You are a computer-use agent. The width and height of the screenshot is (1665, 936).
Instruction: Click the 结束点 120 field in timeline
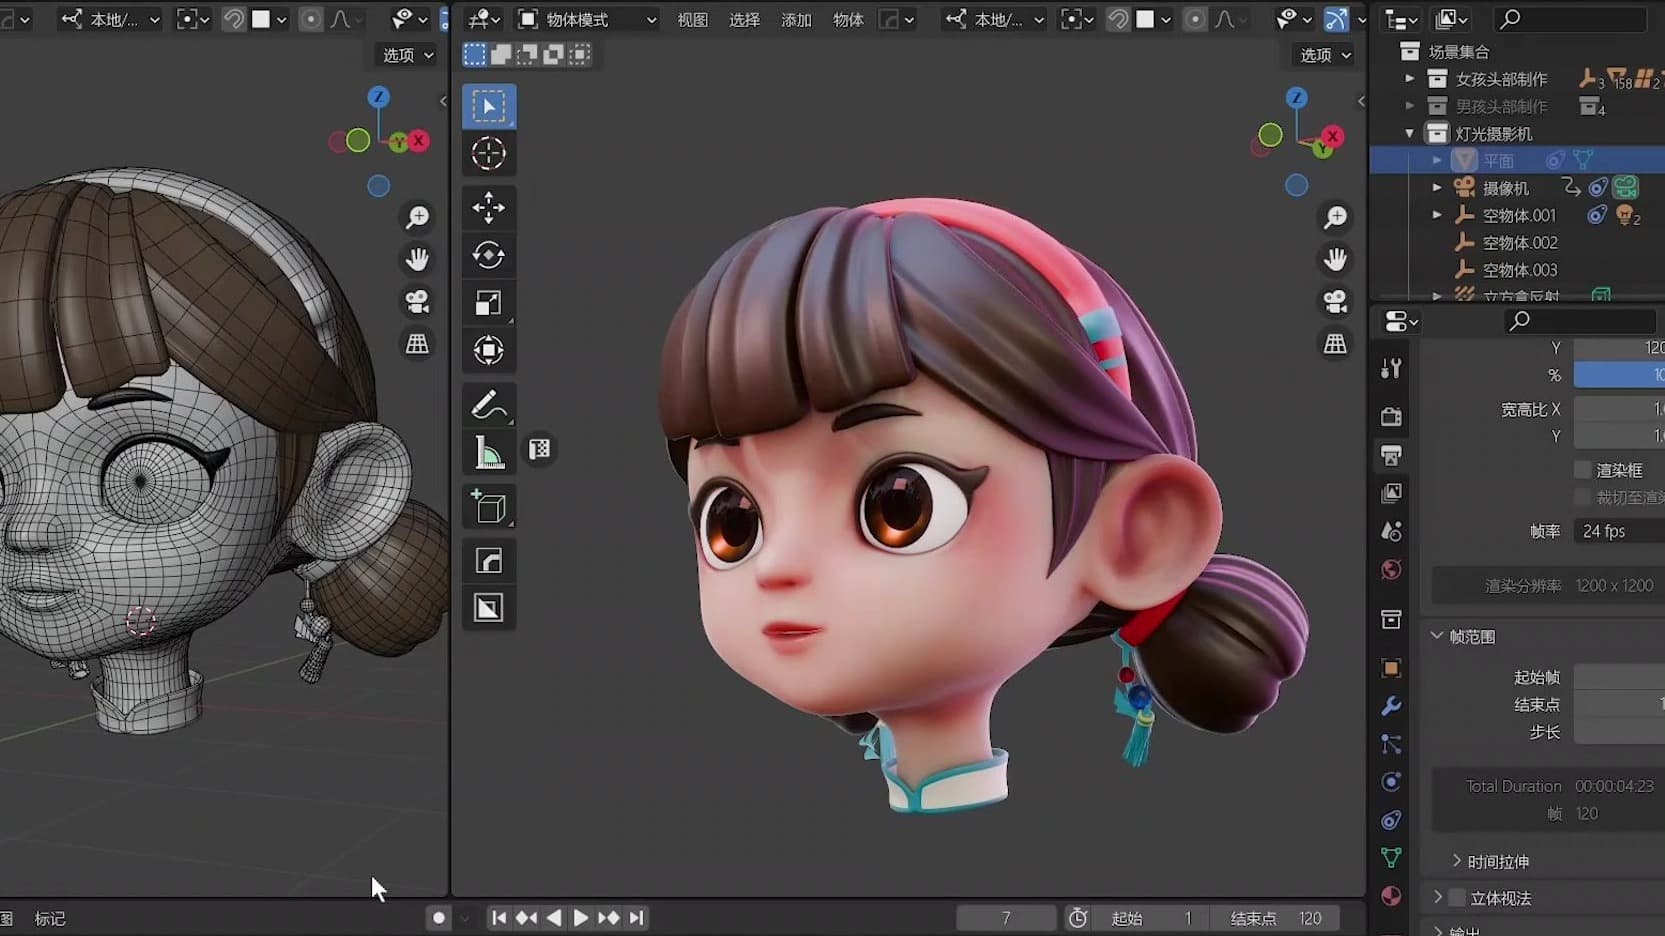coord(1276,918)
